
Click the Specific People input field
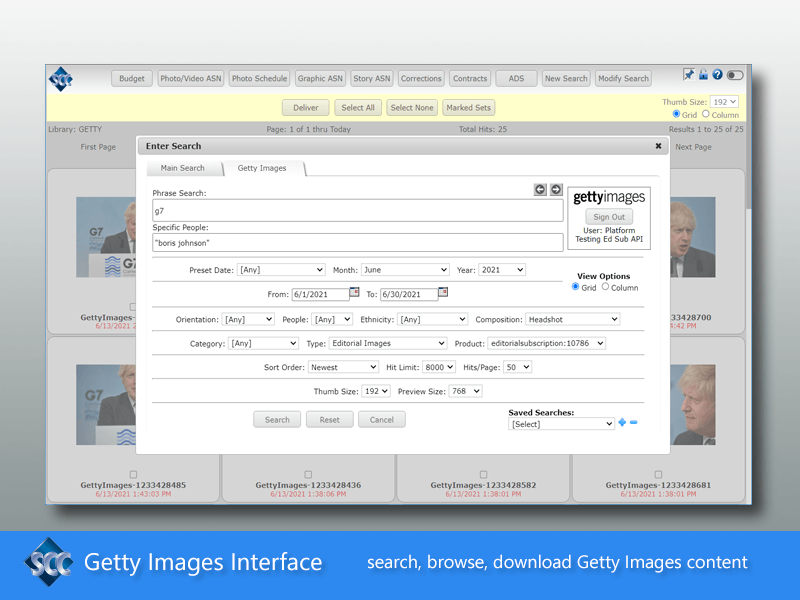358,242
